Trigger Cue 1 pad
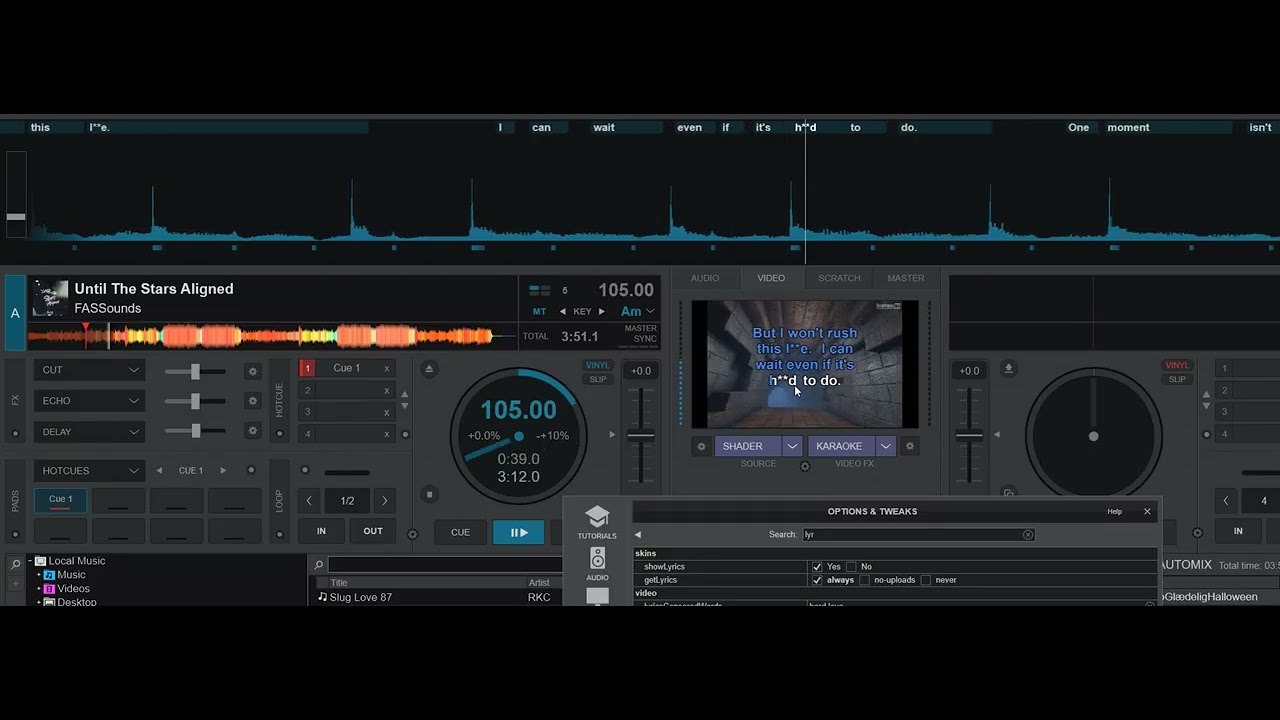This screenshot has width=1280, height=720. coord(61,499)
